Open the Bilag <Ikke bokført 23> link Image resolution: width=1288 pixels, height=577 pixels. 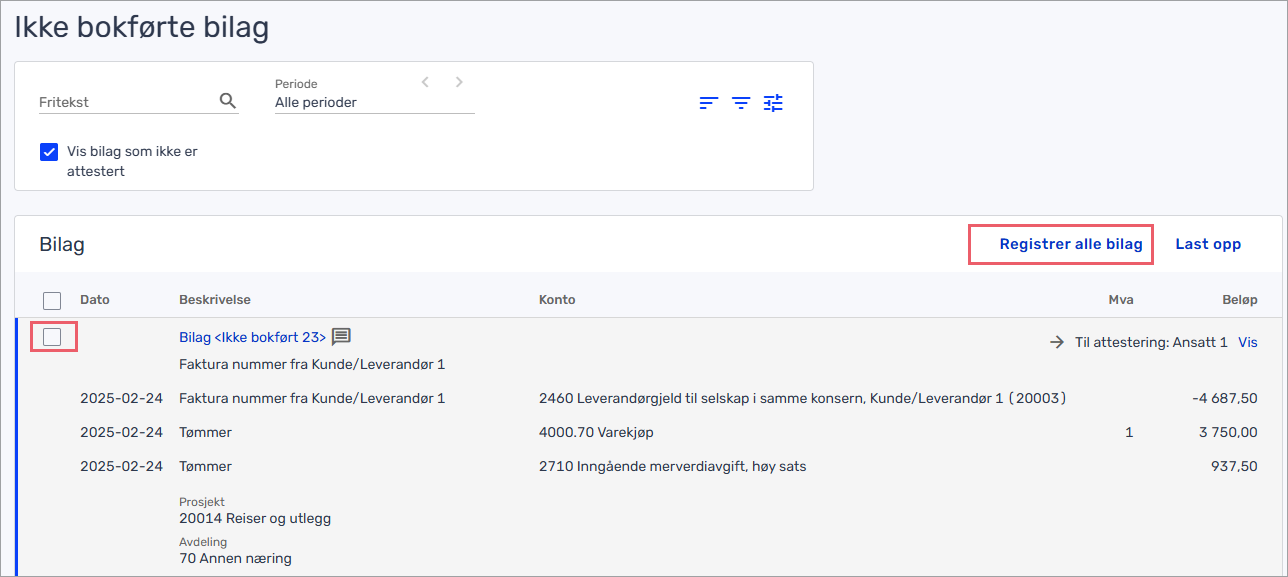click(x=252, y=338)
